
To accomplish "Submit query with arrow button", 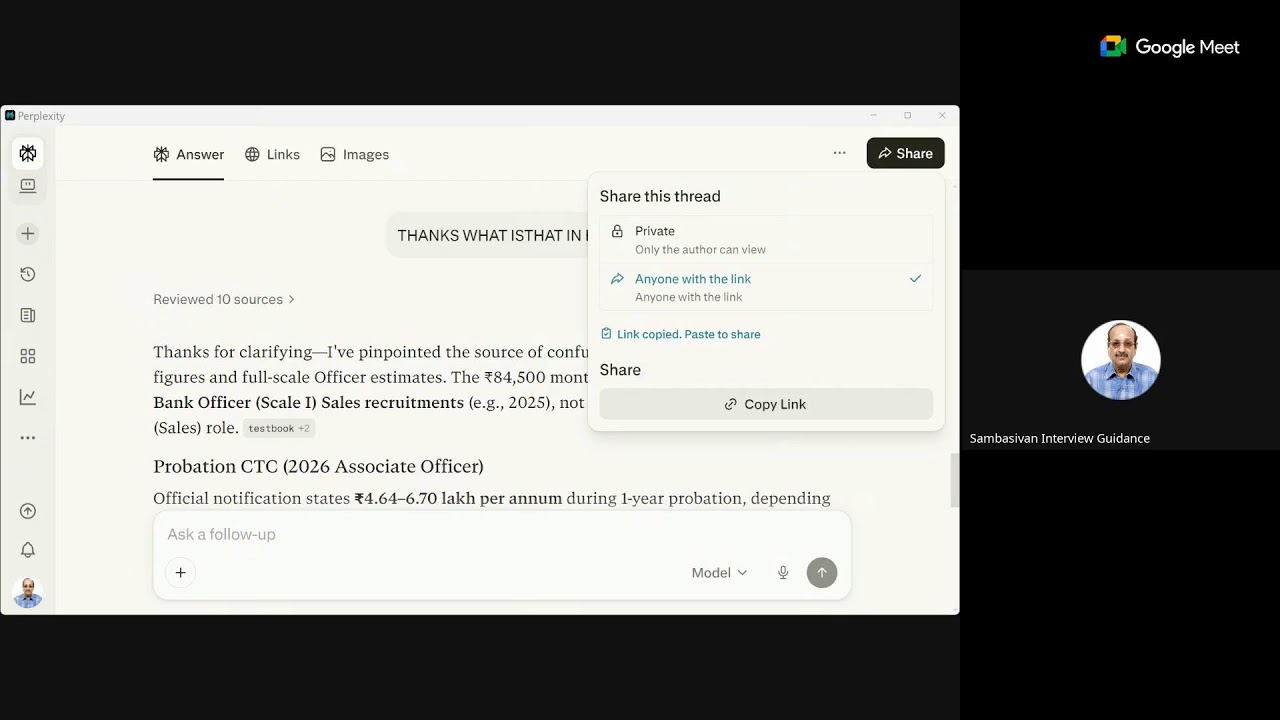I will tap(822, 572).
